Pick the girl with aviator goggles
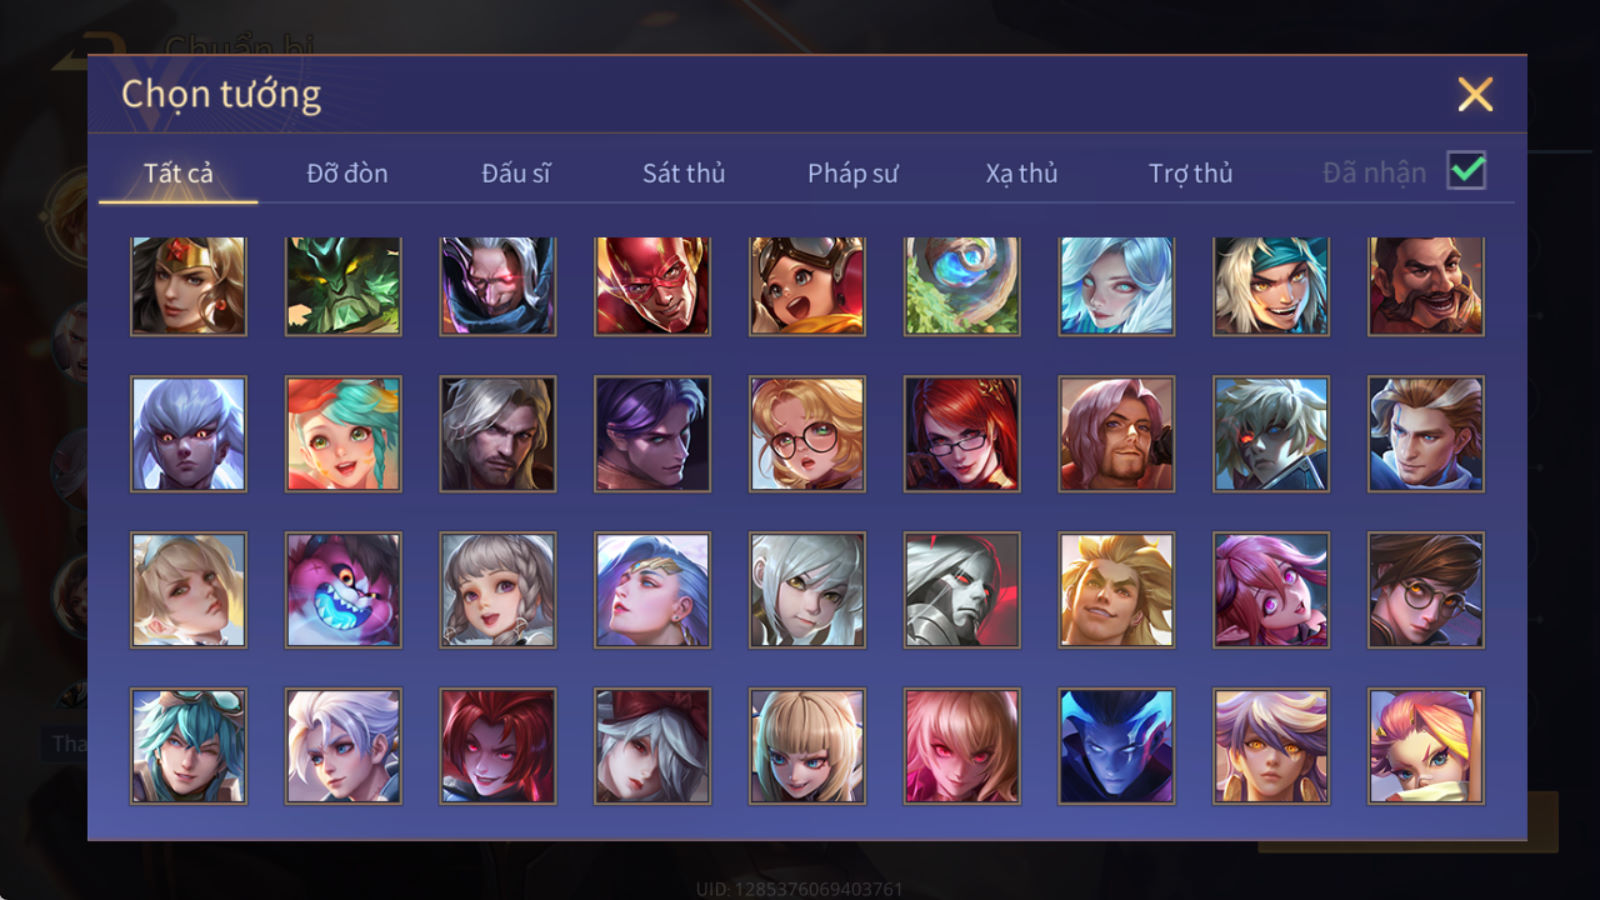This screenshot has height=900, width=1600. [807, 286]
